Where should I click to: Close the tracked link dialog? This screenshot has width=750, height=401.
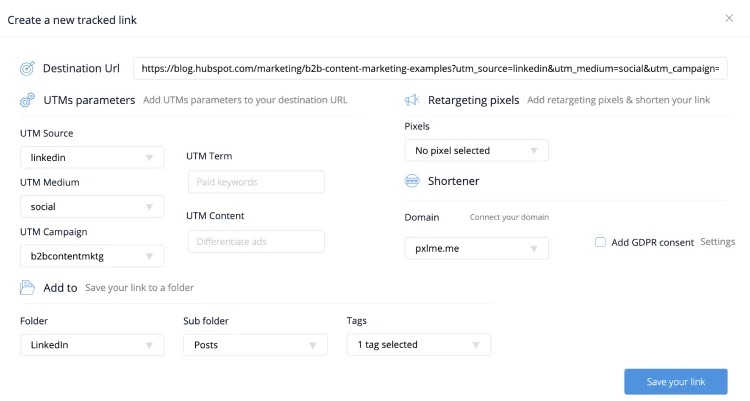[729, 18]
